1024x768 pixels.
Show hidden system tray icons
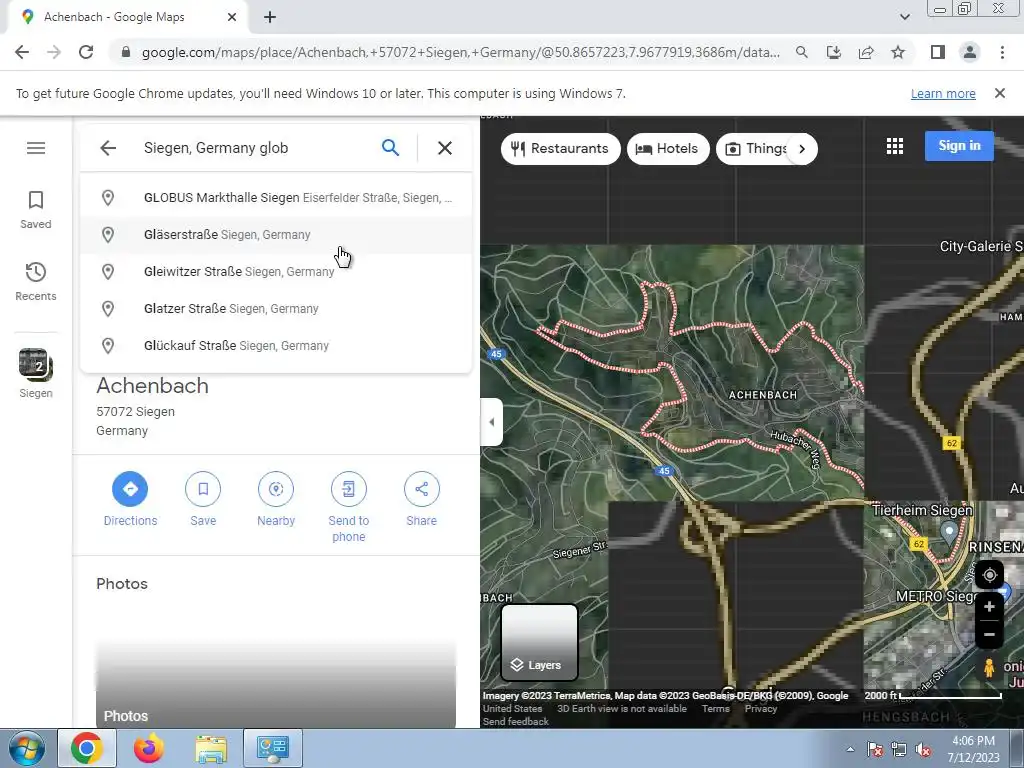tap(850, 749)
